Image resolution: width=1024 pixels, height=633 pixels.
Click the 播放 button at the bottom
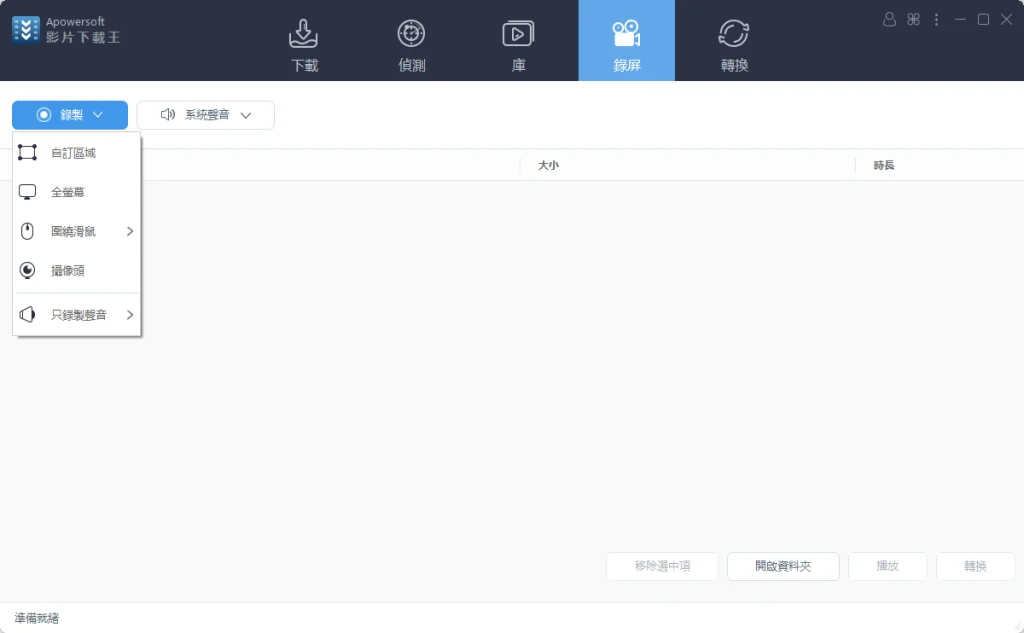click(887, 566)
